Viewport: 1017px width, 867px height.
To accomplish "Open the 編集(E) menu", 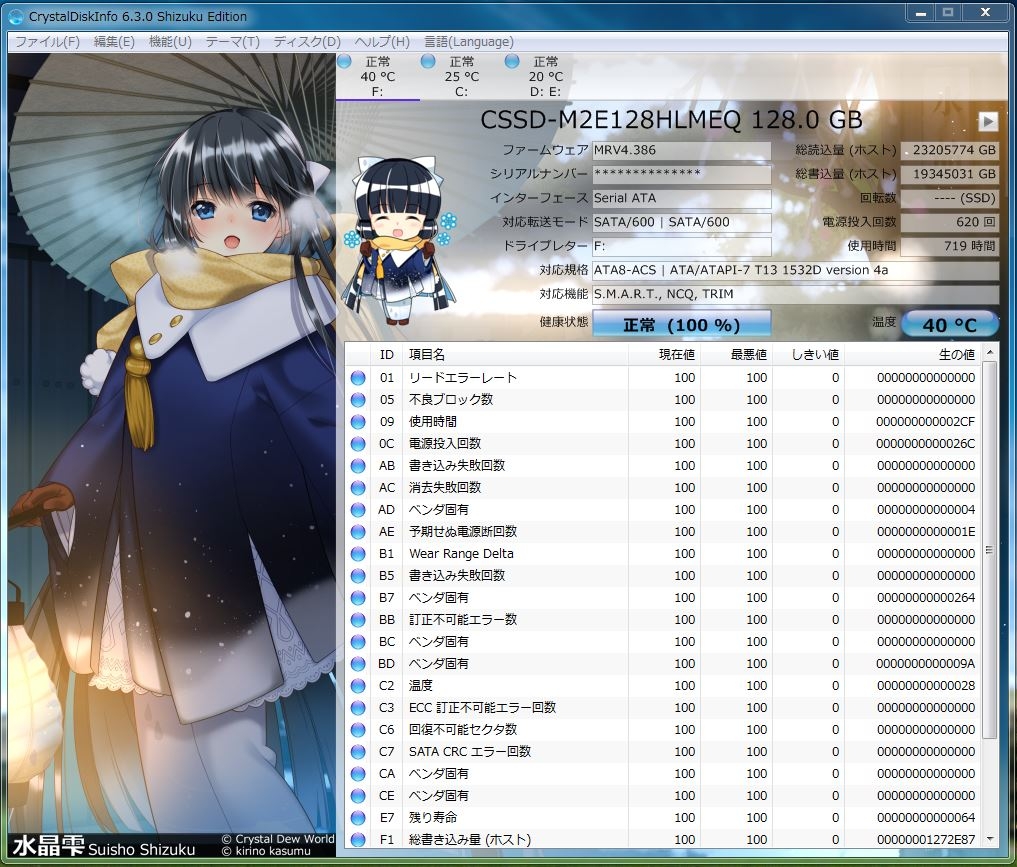I will coord(114,42).
